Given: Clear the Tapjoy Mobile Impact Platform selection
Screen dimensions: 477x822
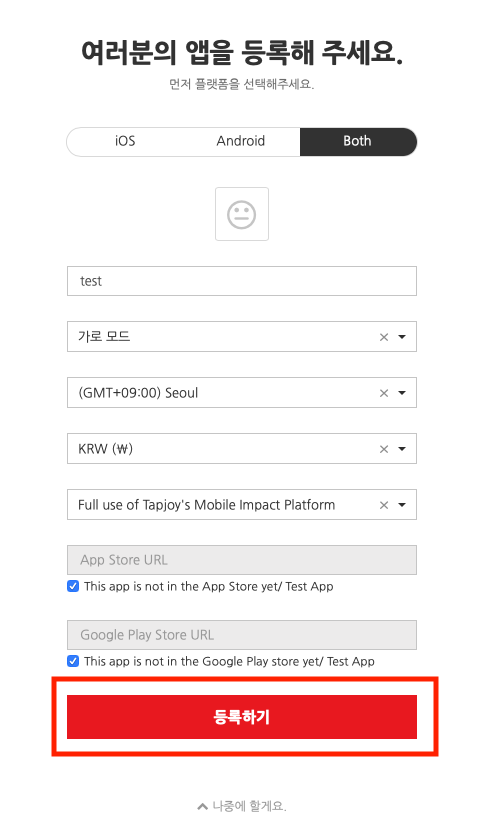Looking at the screenshot, I should click(x=384, y=505).
